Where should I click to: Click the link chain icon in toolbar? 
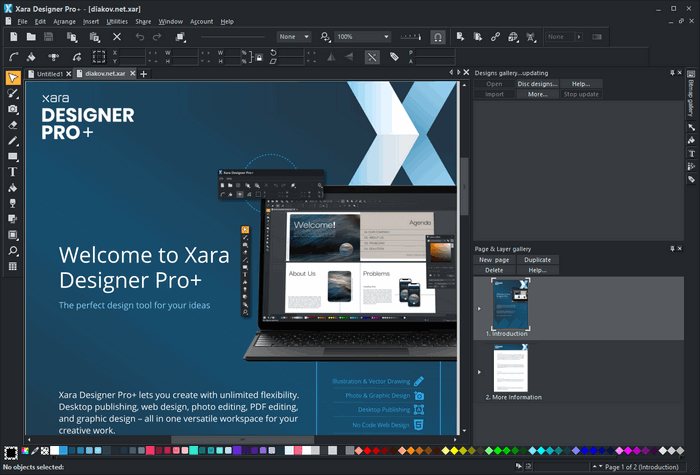495,37
